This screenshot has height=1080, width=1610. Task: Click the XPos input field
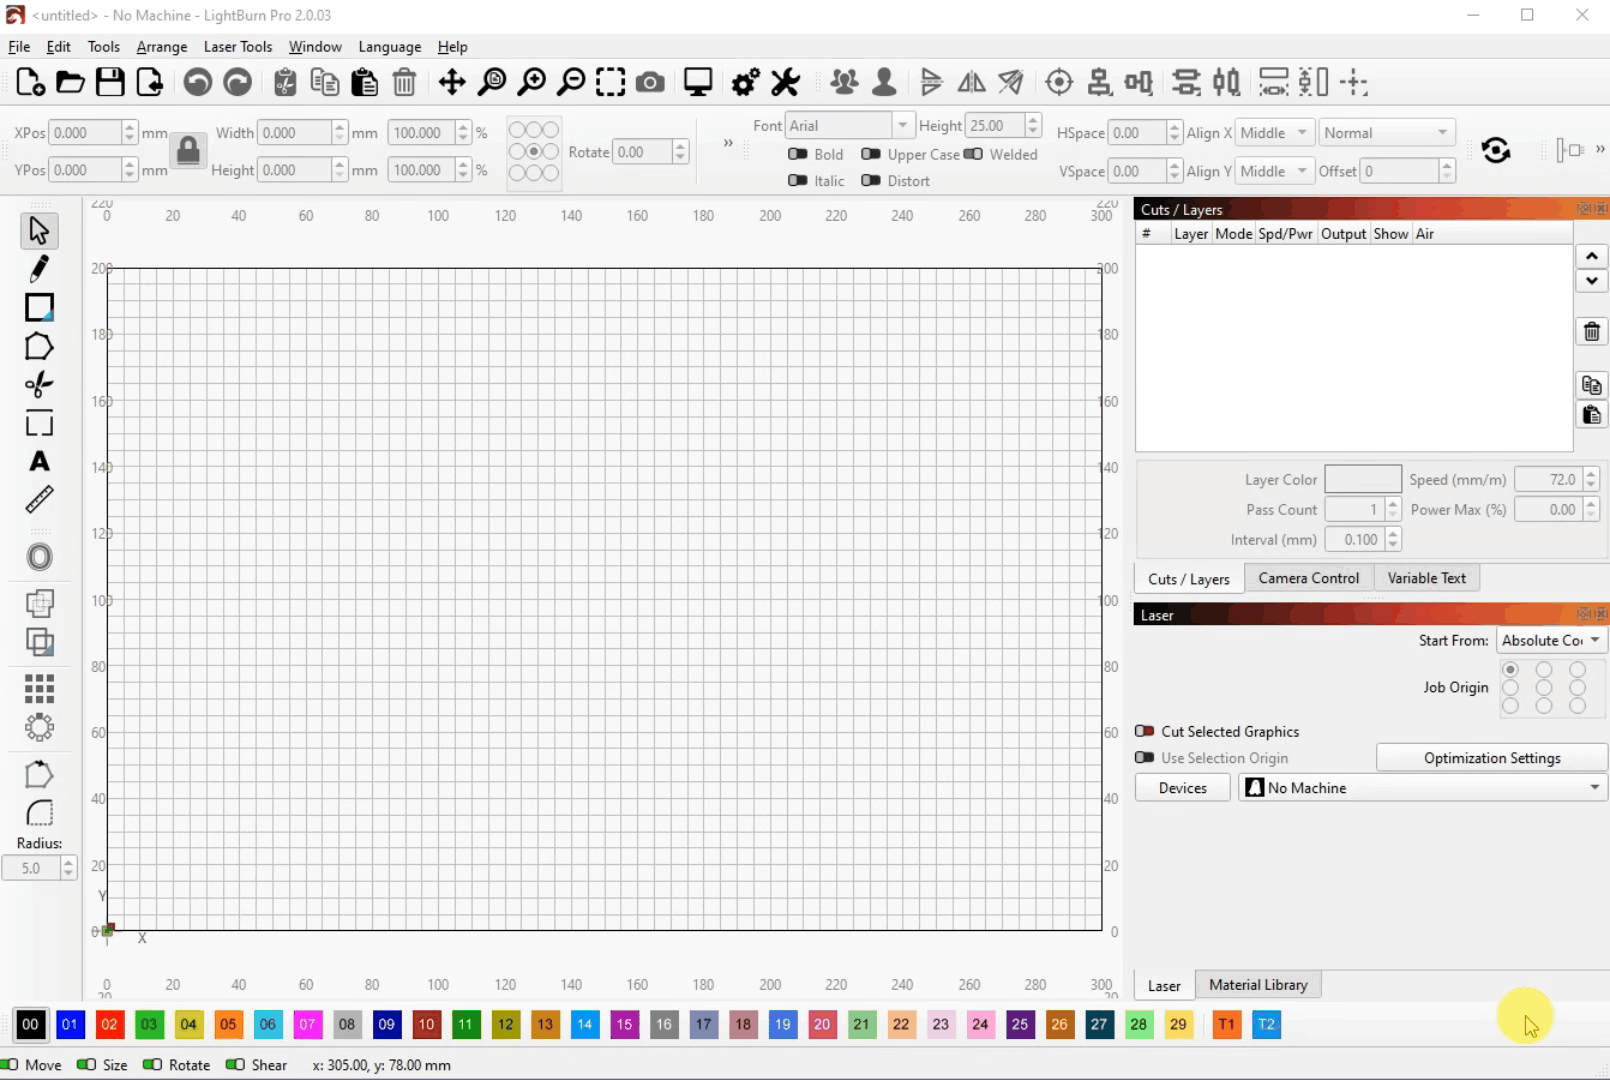coord(84,133)
